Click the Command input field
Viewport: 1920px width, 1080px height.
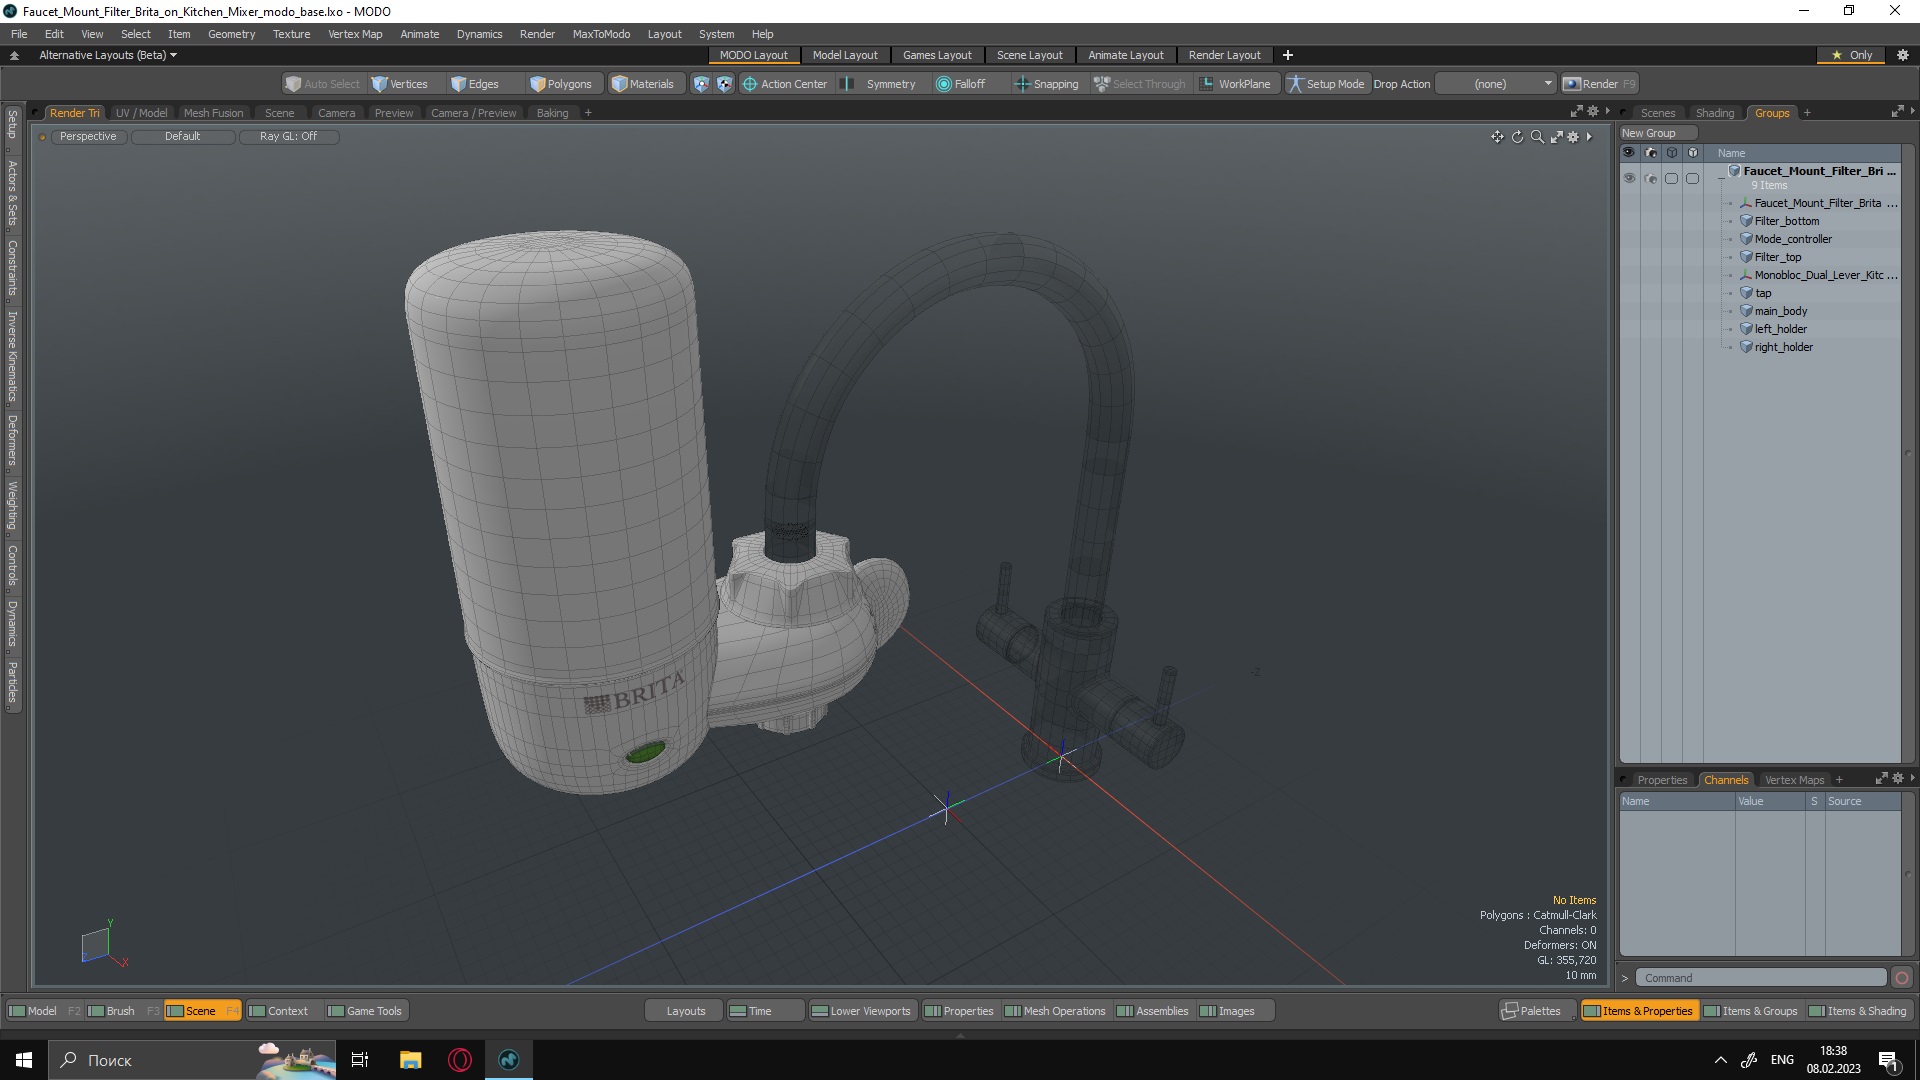tap(1761, 978)
